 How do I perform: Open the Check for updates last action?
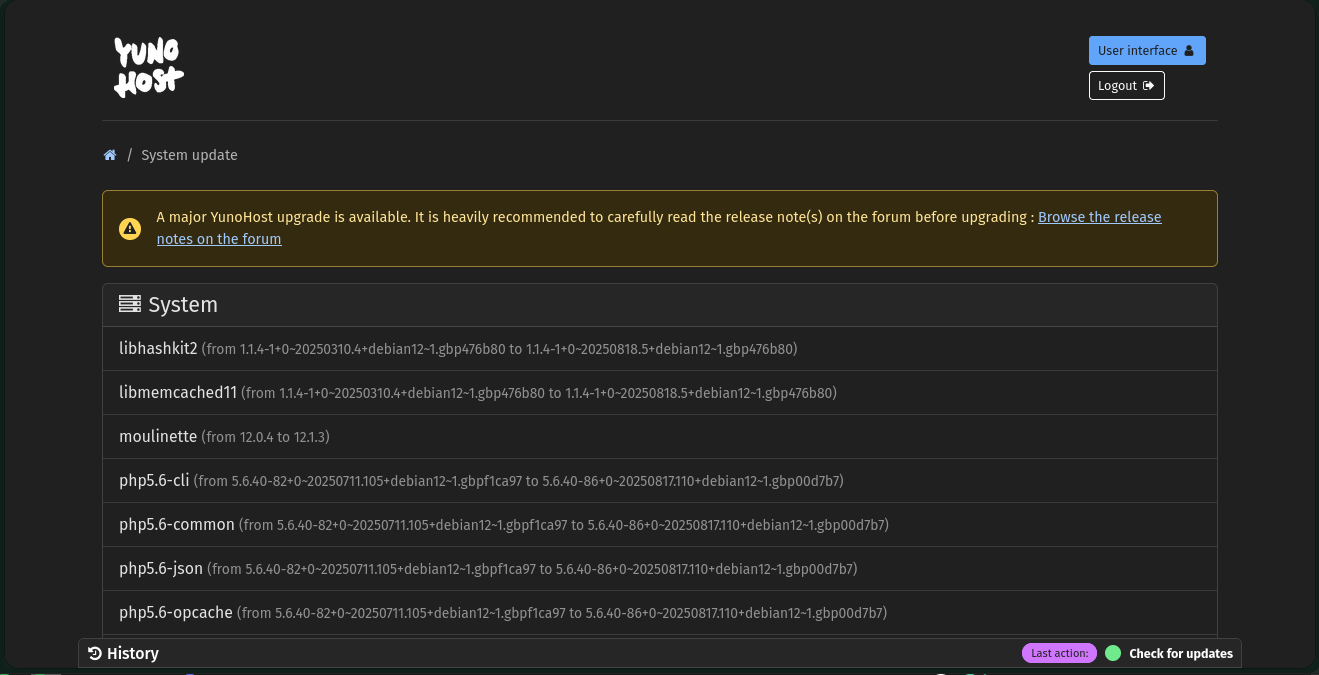point(1180,653)
